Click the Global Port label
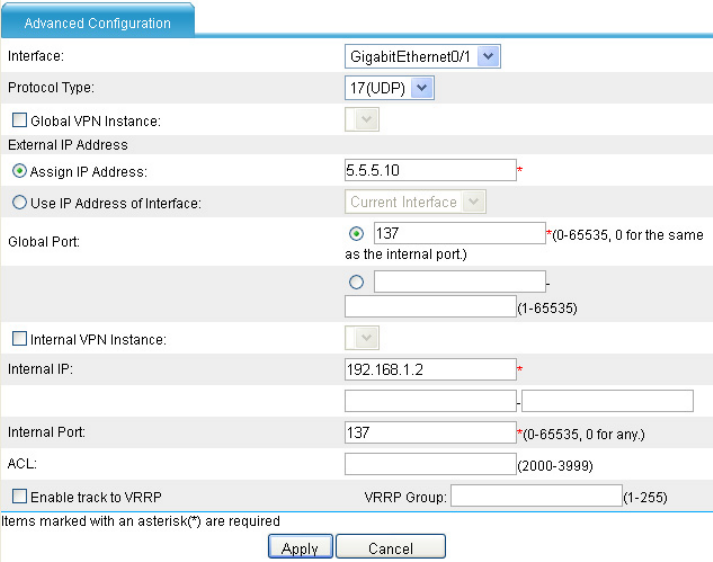The height and width of the screenshot is (562, 713). 44,241
